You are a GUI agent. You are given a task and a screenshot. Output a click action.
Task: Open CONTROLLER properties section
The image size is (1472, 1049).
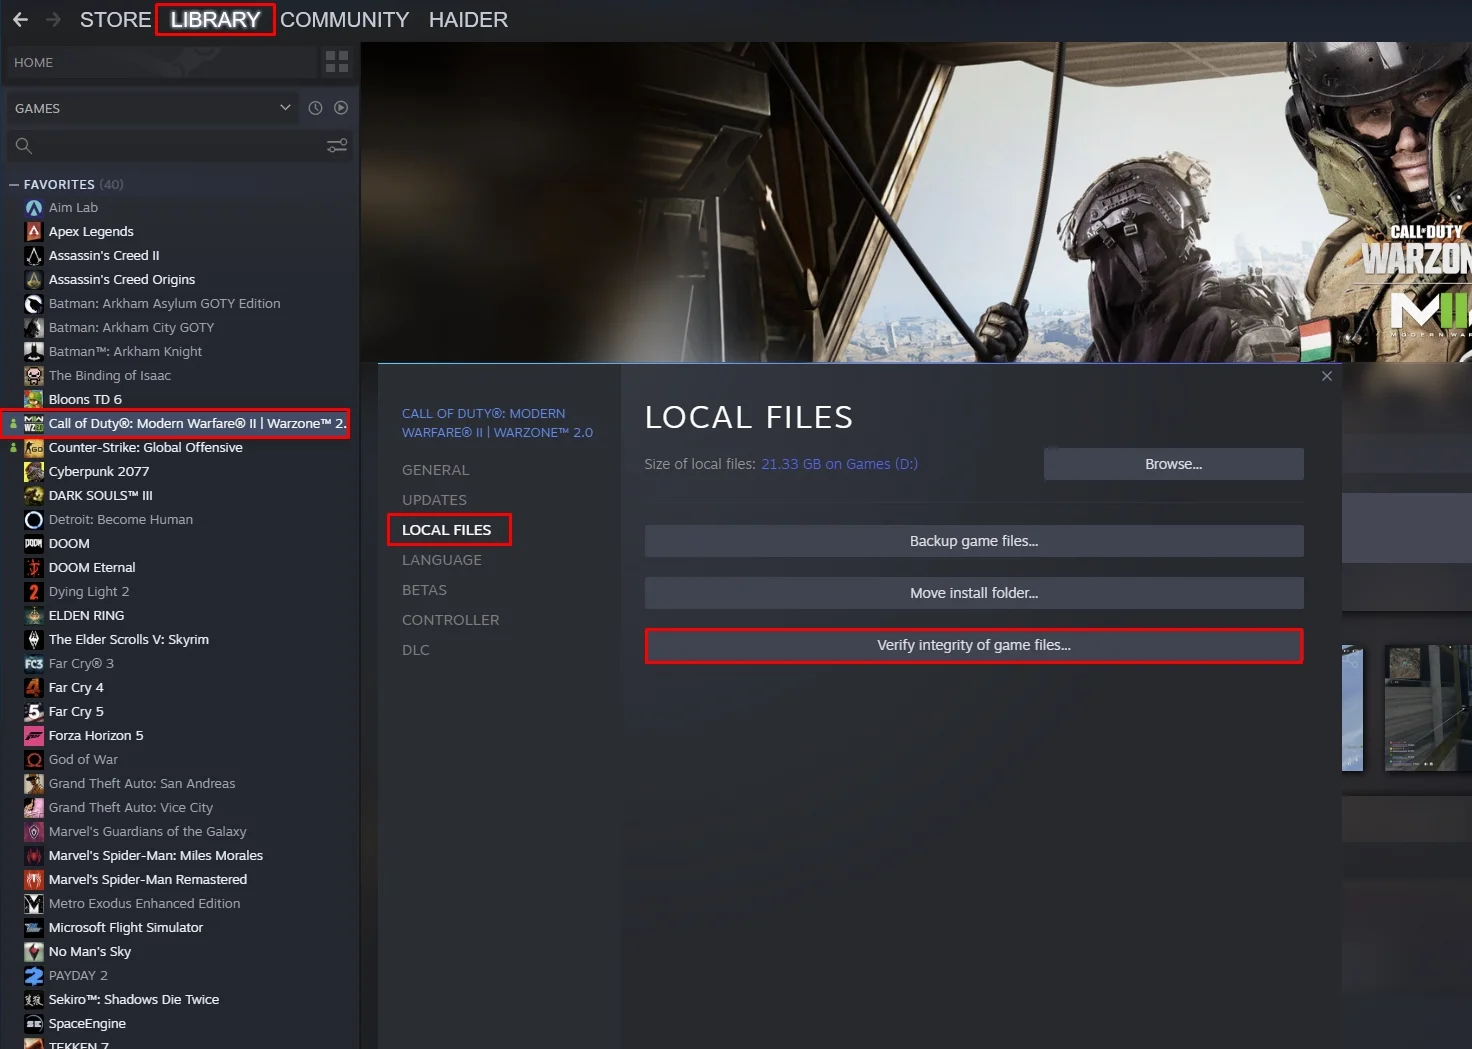pyautogui.click(x=450, y=620)
